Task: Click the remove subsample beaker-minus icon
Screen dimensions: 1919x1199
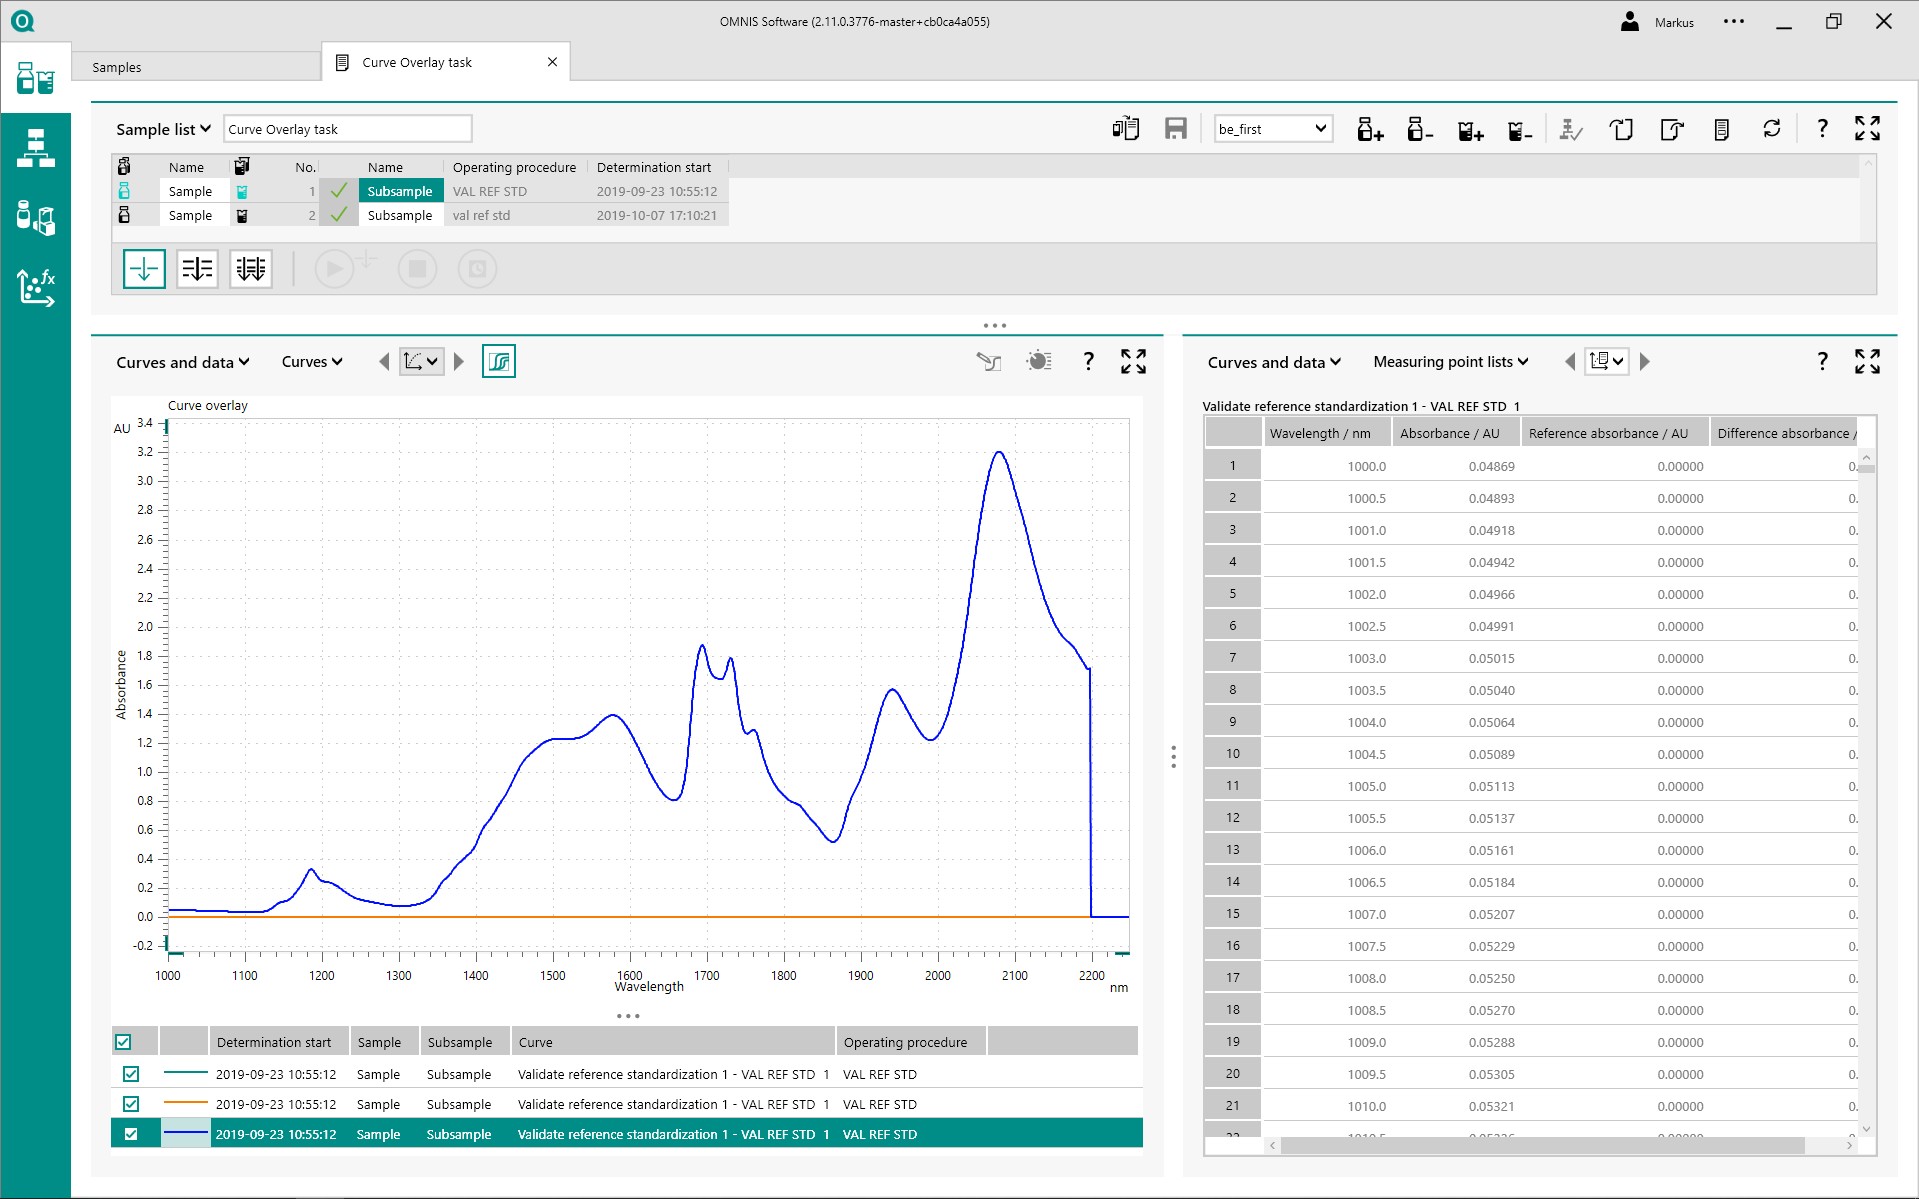Action: [1519, 129]
